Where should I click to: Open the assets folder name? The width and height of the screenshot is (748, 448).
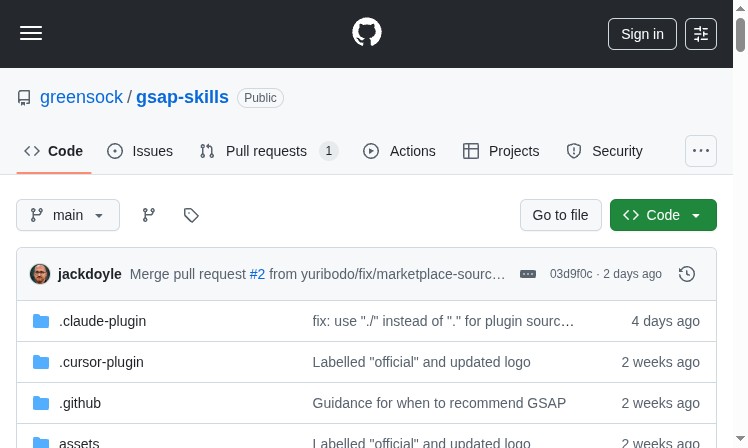(79, 443)
